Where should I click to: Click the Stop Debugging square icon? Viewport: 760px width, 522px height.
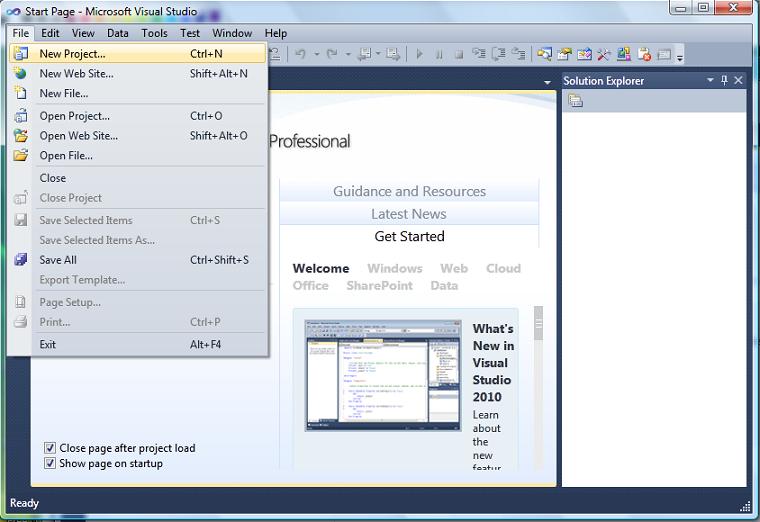click(x=459, y=54)
